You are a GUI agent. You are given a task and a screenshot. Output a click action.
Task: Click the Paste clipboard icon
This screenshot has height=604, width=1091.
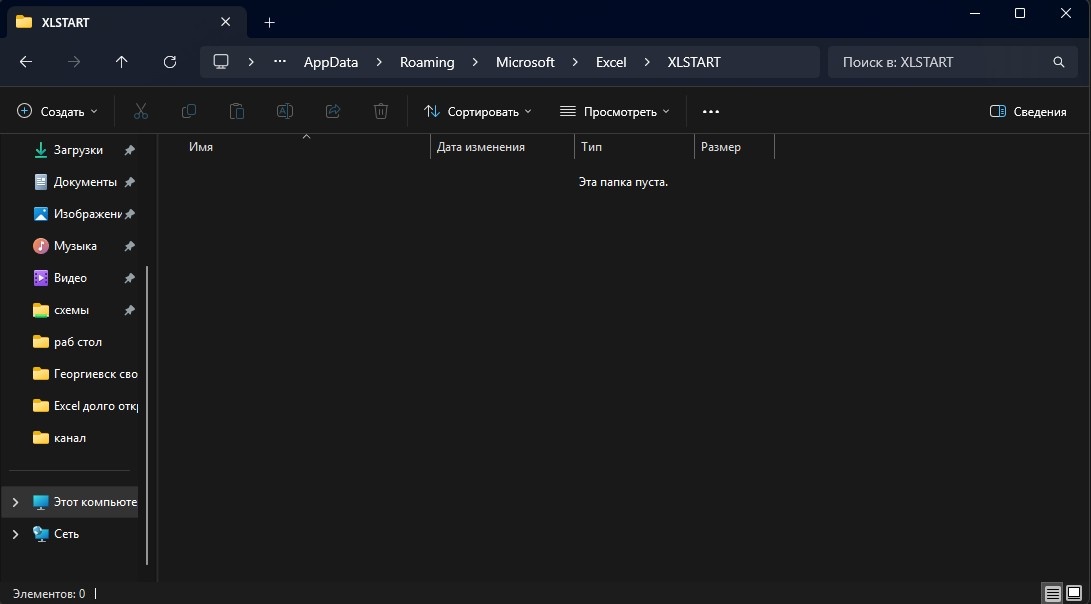pos(237,111)
